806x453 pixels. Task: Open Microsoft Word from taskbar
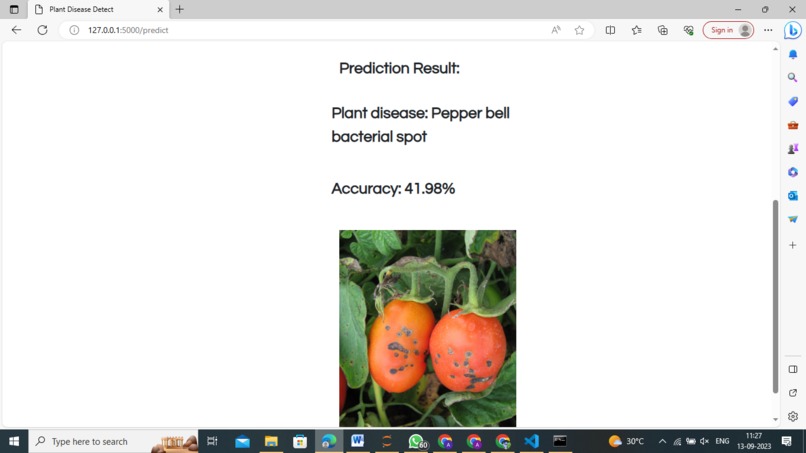357,441
